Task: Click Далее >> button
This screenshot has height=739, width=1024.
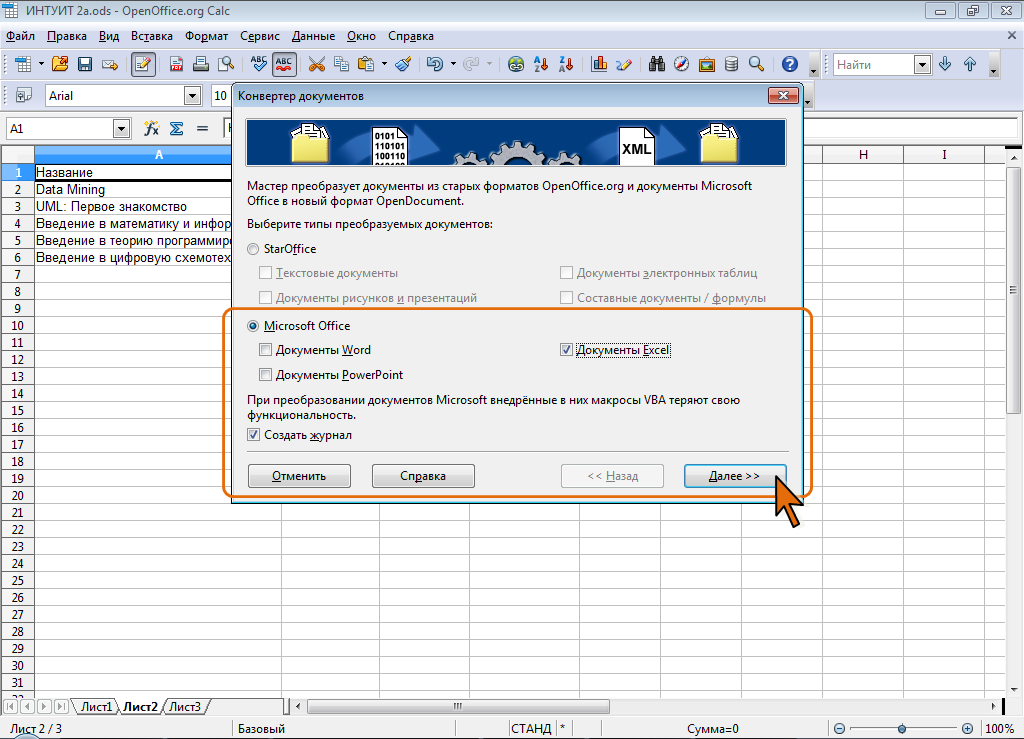Action: tap(735, 476)
